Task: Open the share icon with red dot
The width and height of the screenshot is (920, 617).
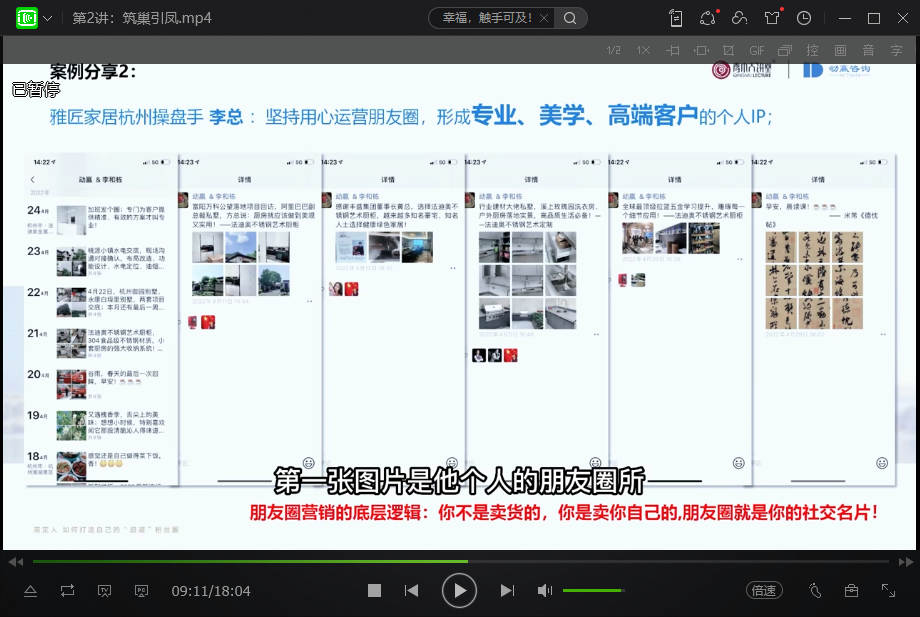Action: click(708, 18)
